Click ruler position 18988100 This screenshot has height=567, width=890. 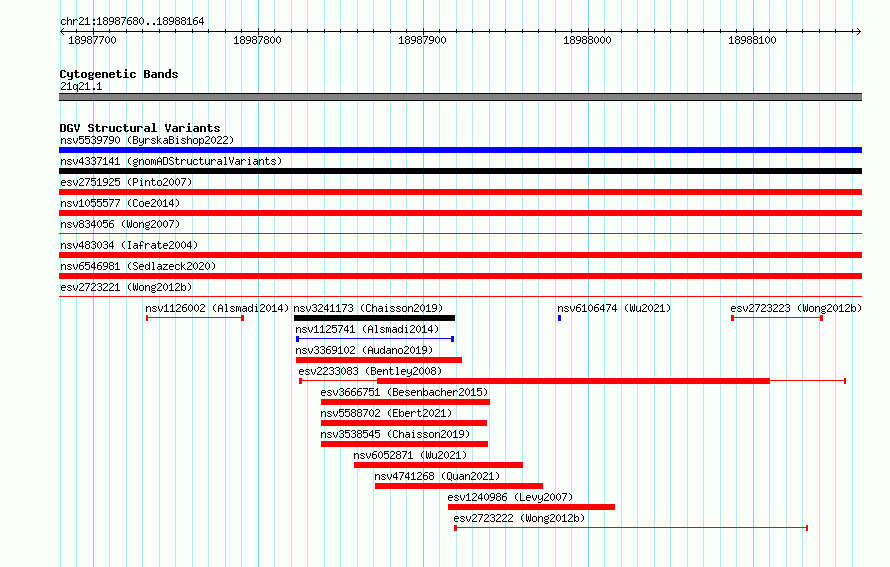752,40
